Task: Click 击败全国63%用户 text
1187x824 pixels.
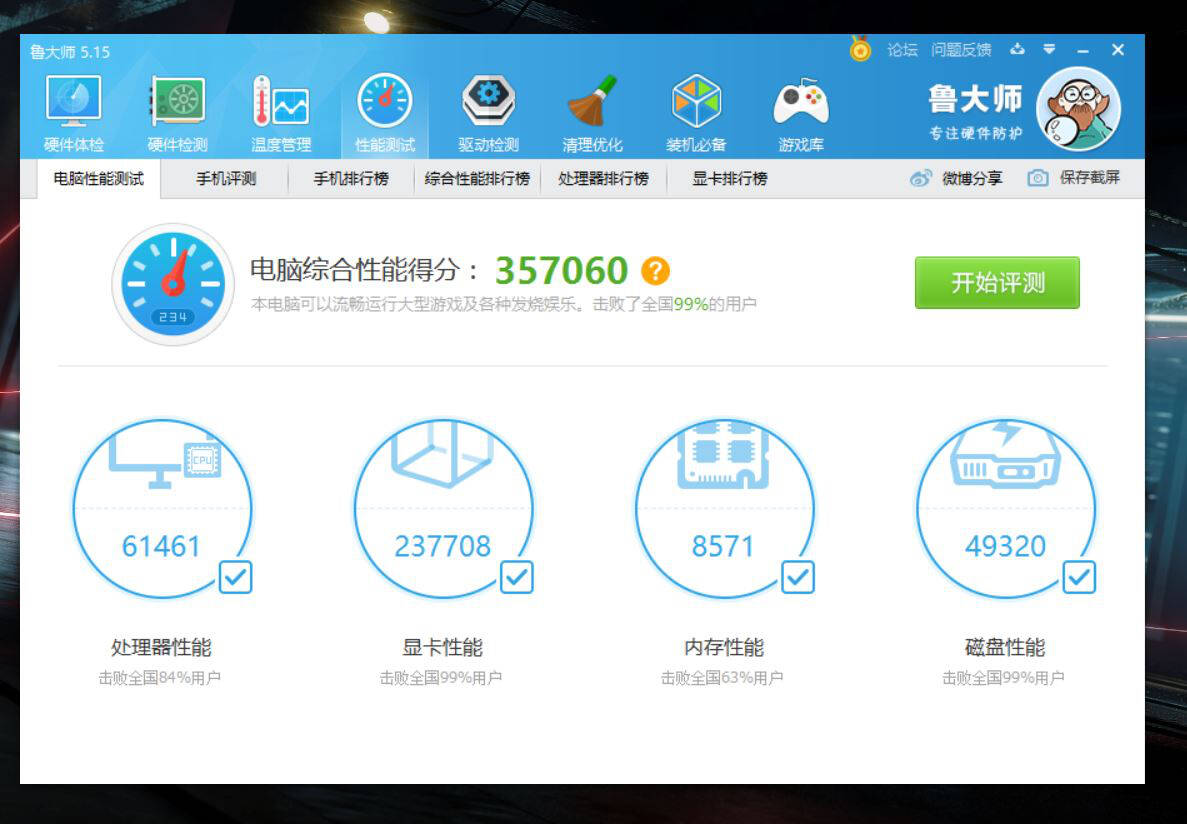Action: coord(721,678)
